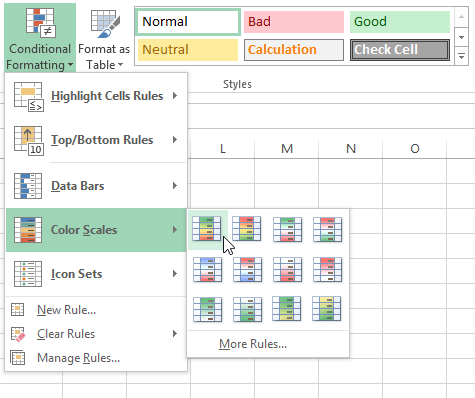This screenshot has width=475, height=398.
Task: Expand the Data Bars arrow
Action: 175,186
